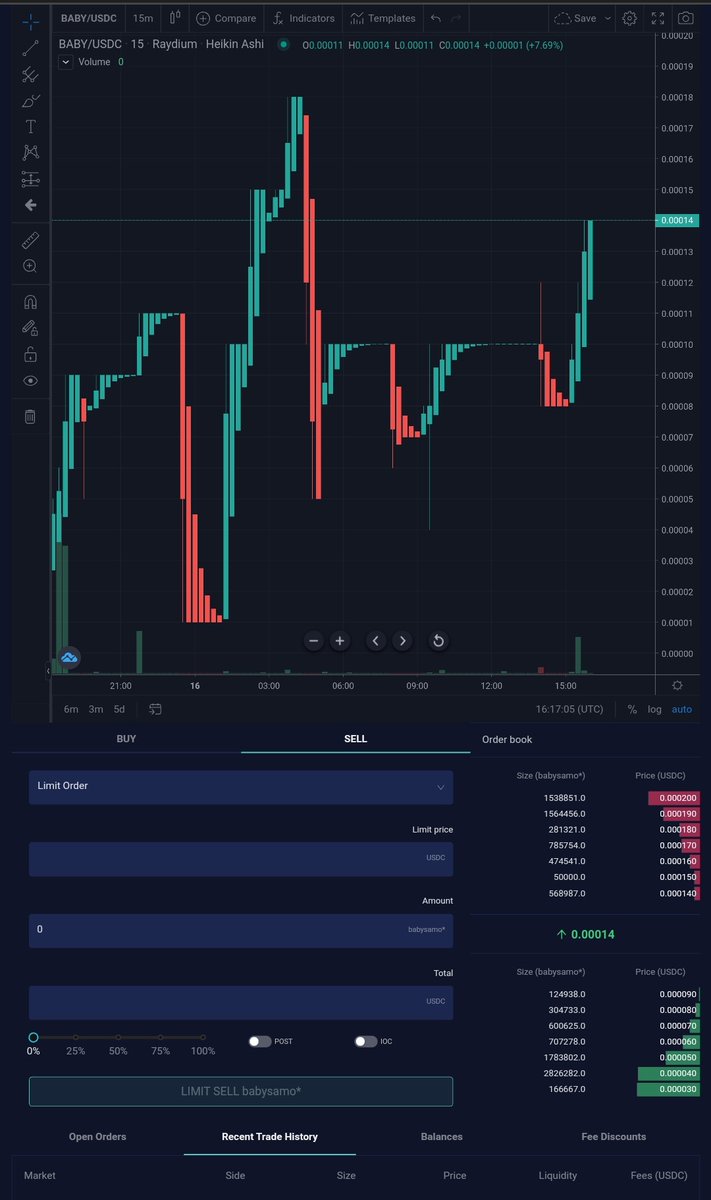This screenshot has width=711, height=1200.
Task: Select the zoom-in magnifier tool
Action: click(x=30, y=266)
